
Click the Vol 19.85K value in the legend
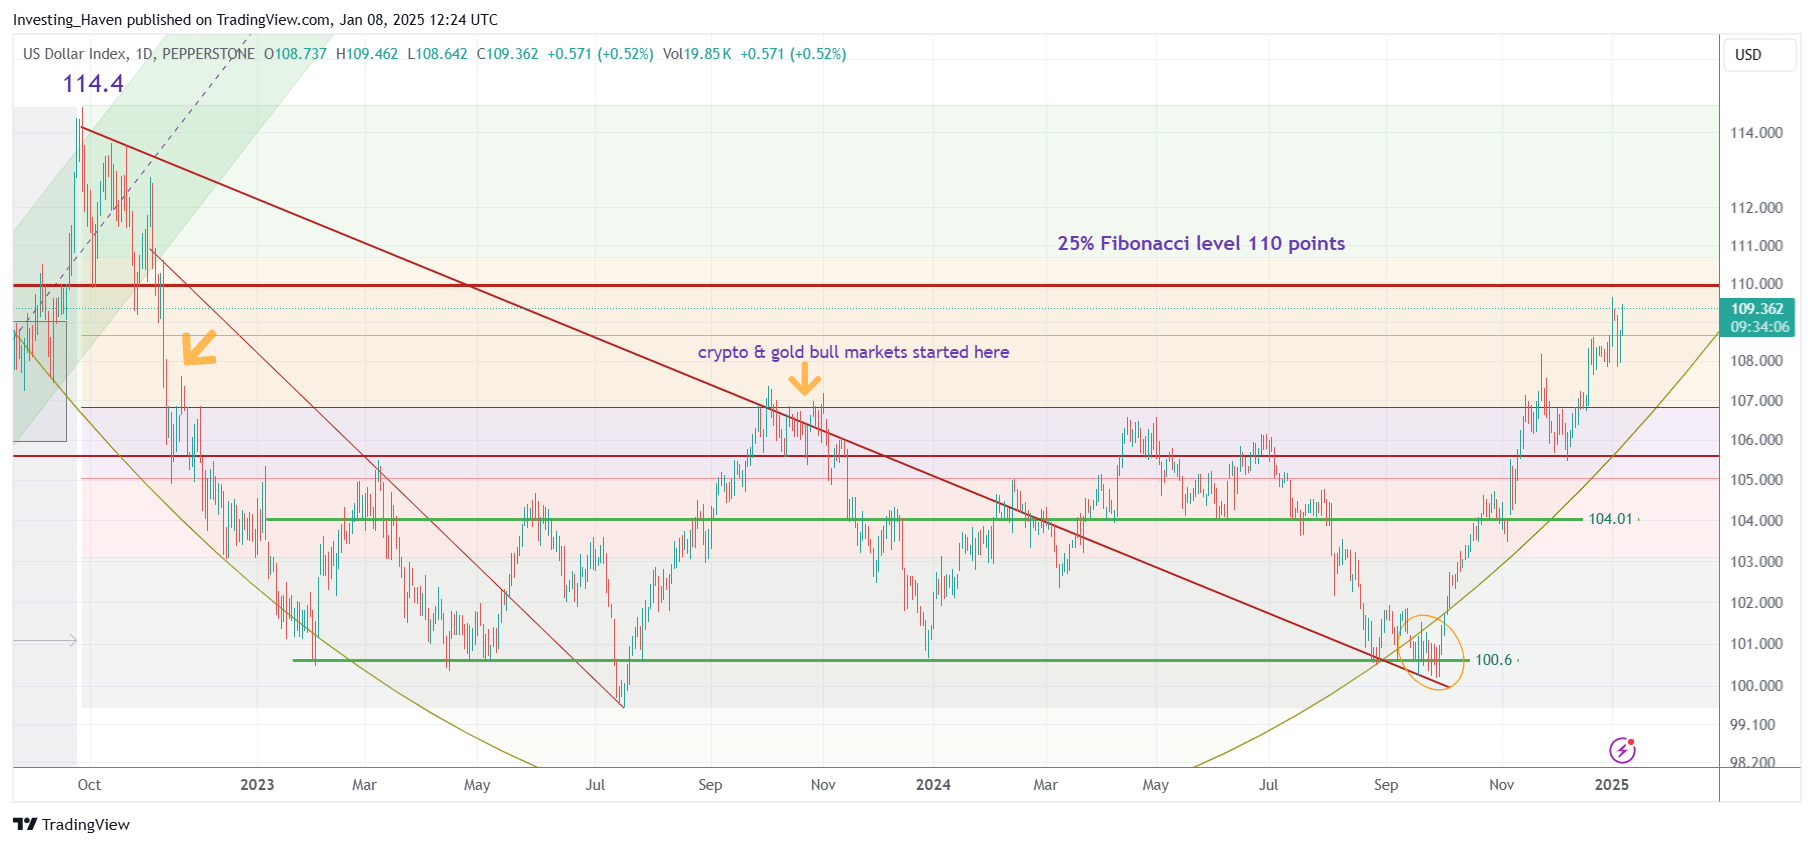[697, 54]
